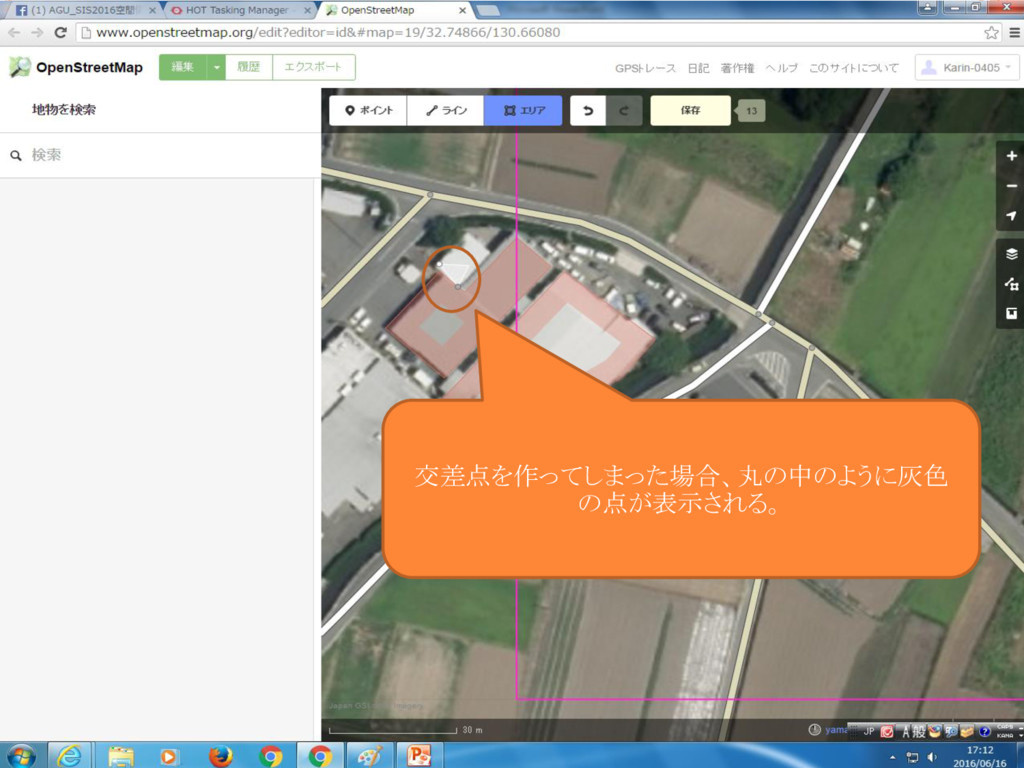The width and height of the screenshot is (1024, 768).
Task: Select the ポイント point drawing tool
Action: 368,110
